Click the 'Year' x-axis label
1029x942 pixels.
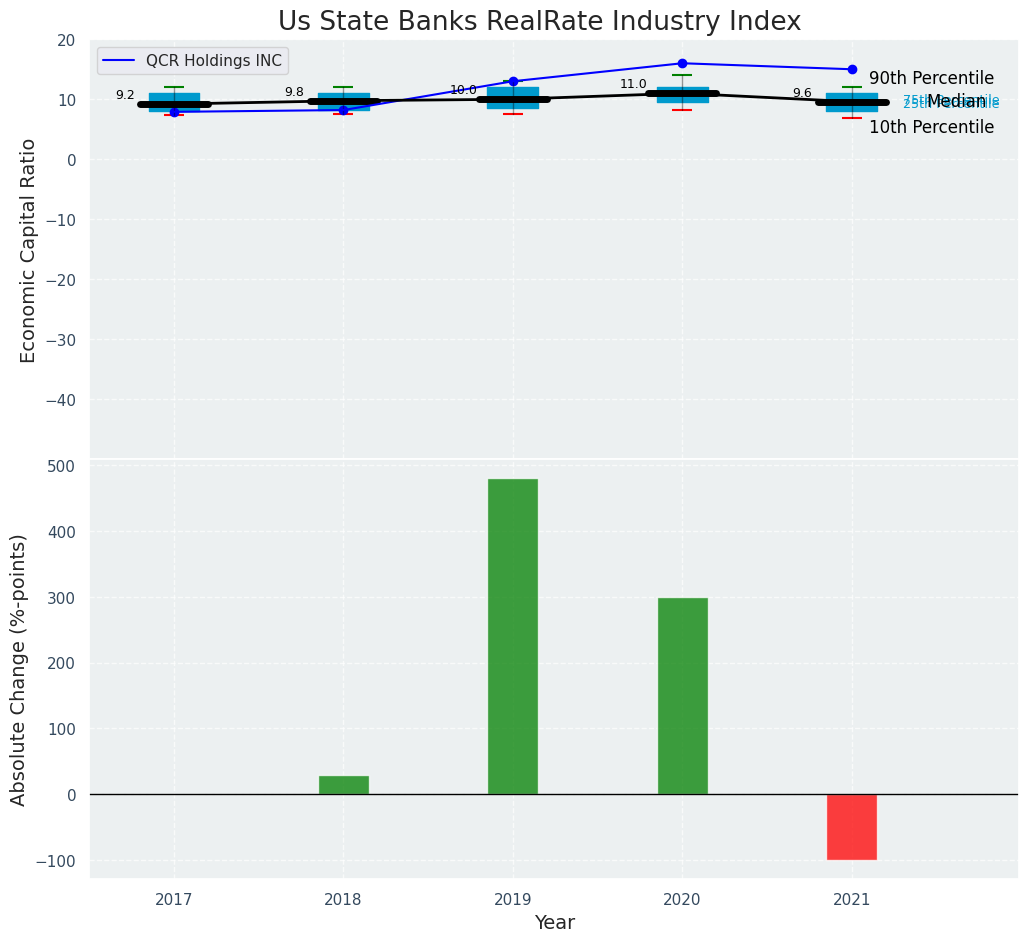[x=555, y=922]
